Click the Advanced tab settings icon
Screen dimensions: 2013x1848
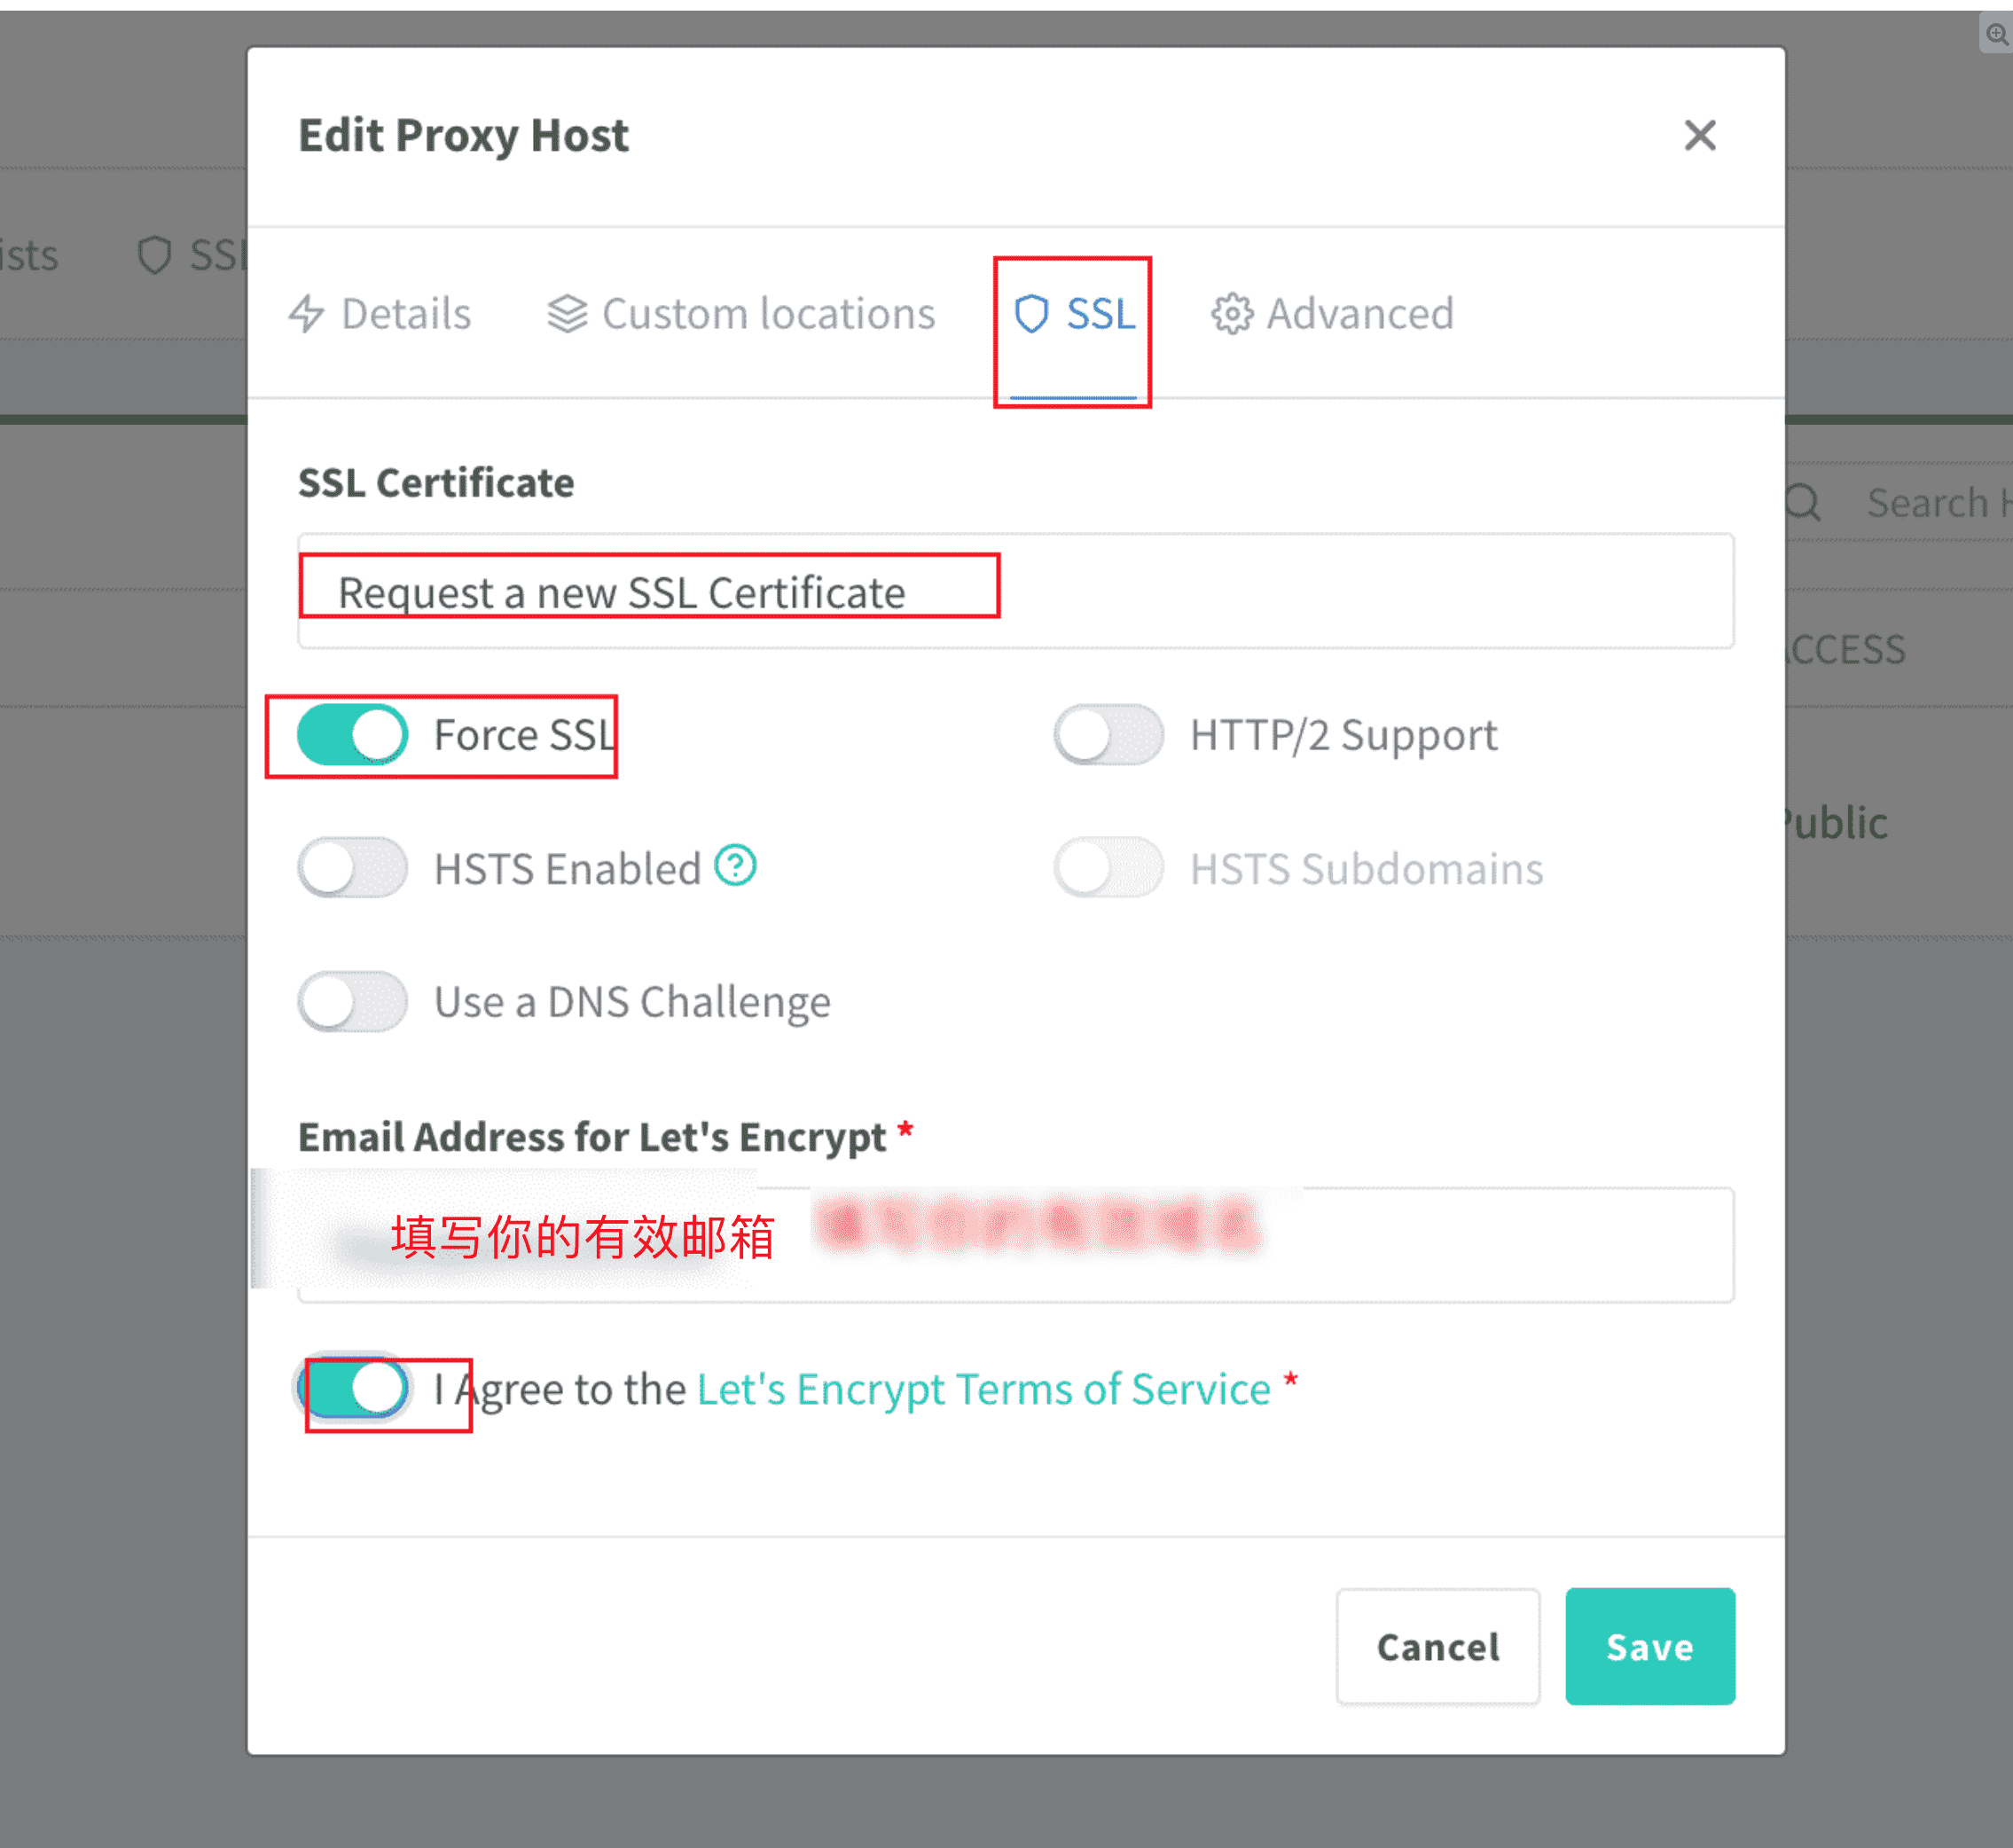(1229, 314)
